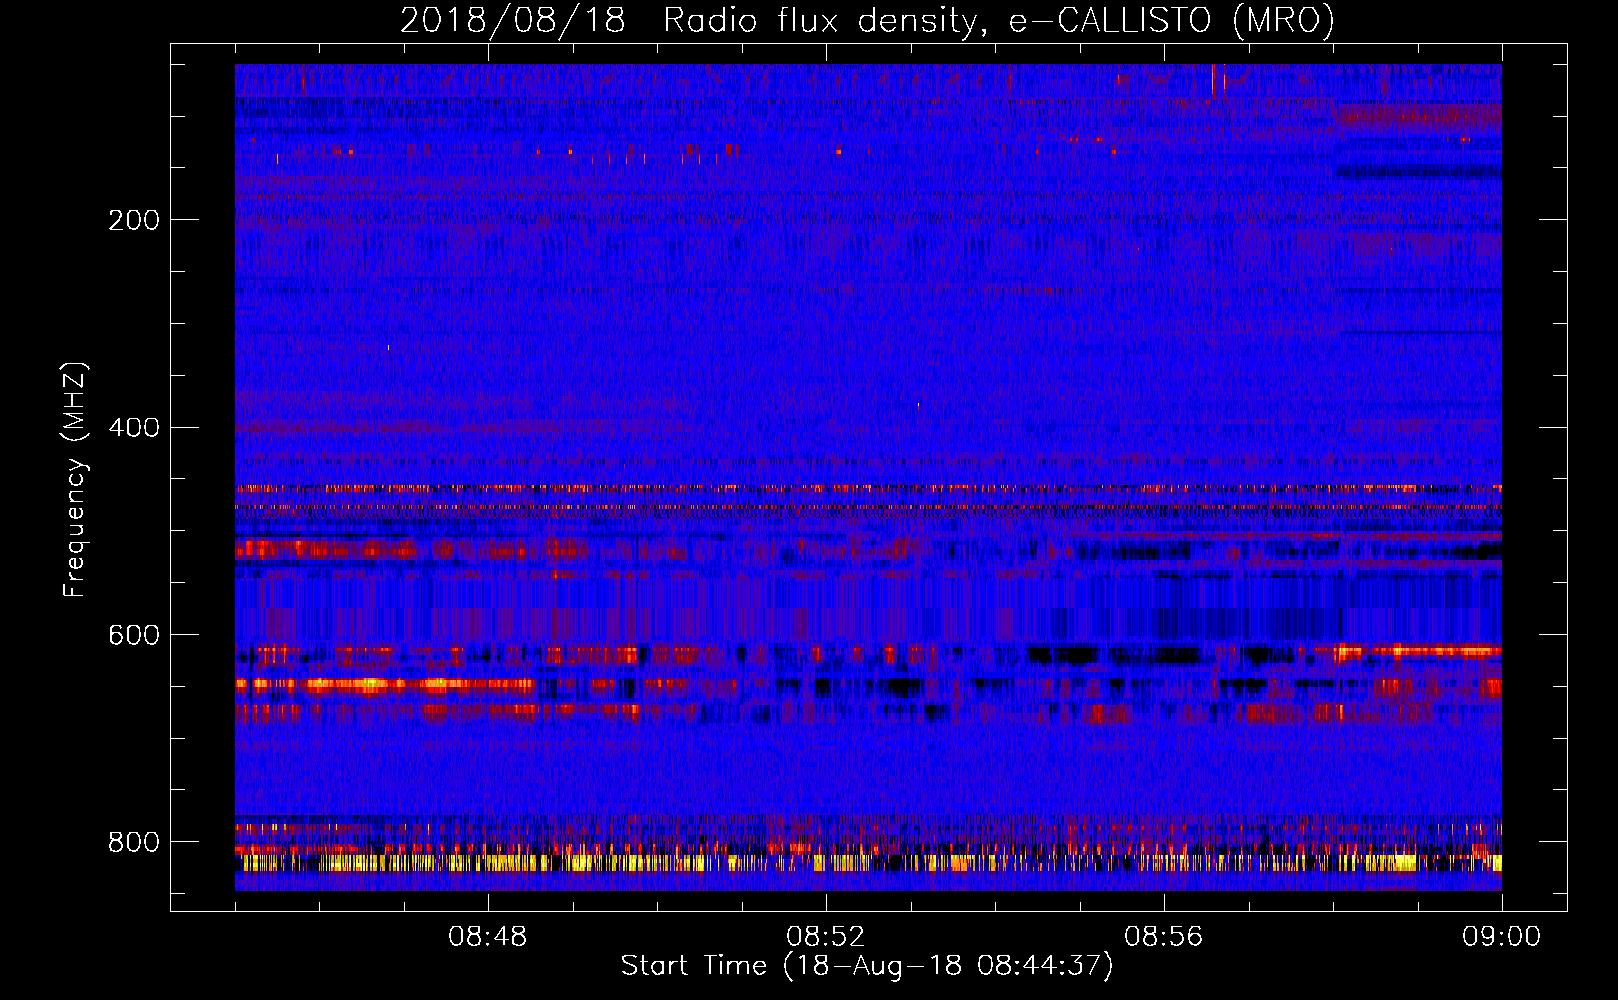Click the 400 frequency tick label

134,428
